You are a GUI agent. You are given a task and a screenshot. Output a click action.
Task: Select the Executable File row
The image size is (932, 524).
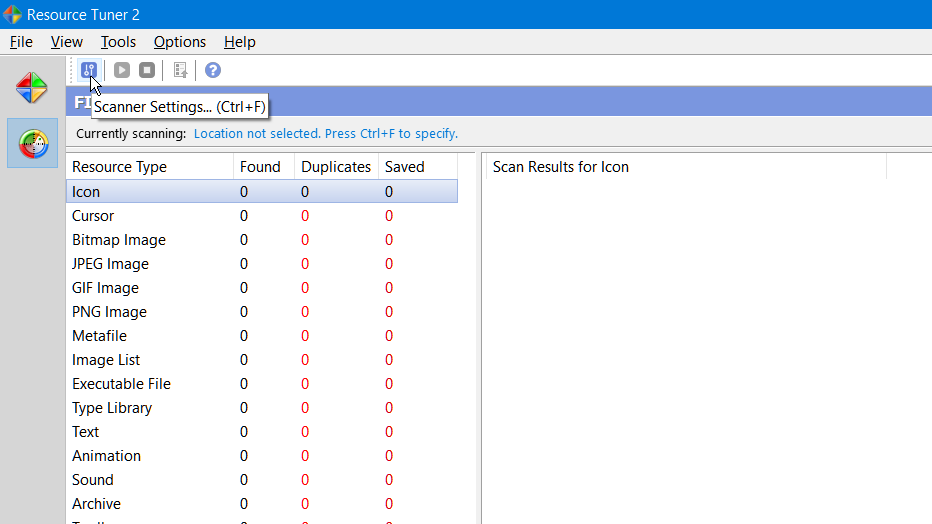(262, 384)
